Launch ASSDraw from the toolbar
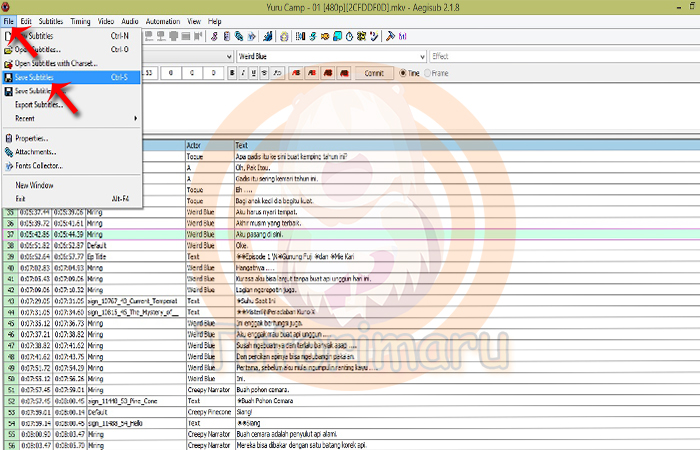Screen dimensions: 700x450 pos(284,36)
